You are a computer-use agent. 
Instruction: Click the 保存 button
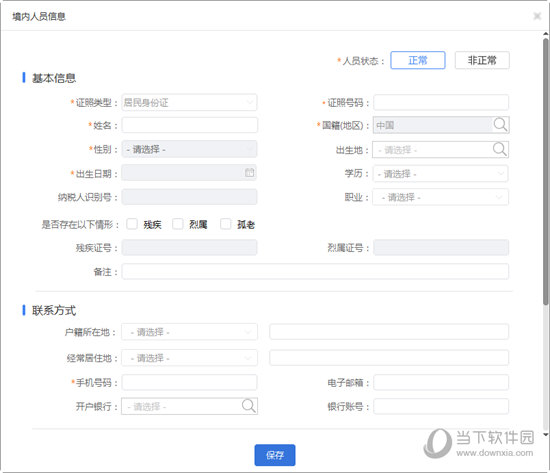(x=275, y=455)
